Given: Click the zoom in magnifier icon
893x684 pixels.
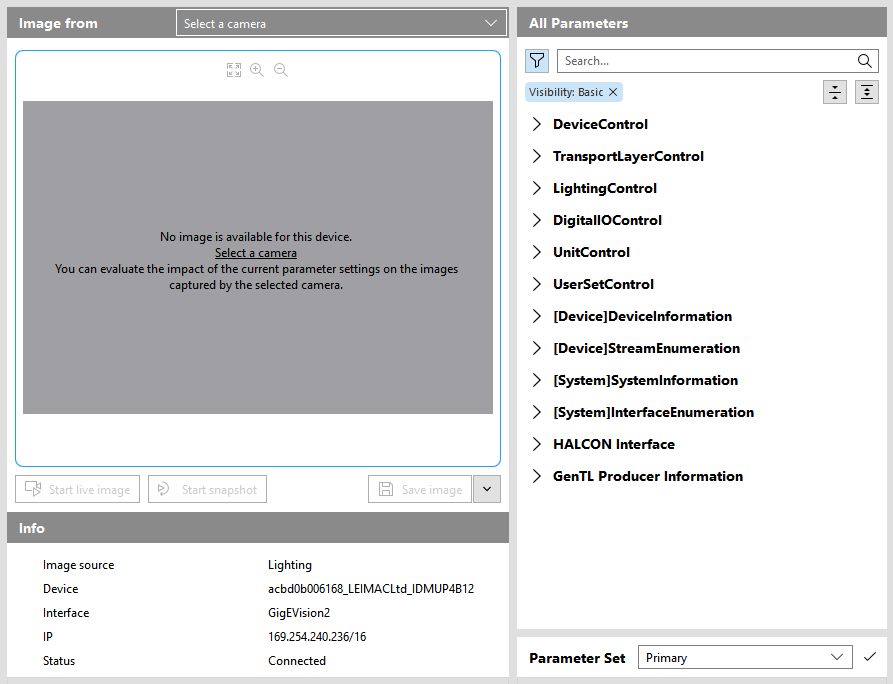Looking at the screenshot, I should click(257, 70).
